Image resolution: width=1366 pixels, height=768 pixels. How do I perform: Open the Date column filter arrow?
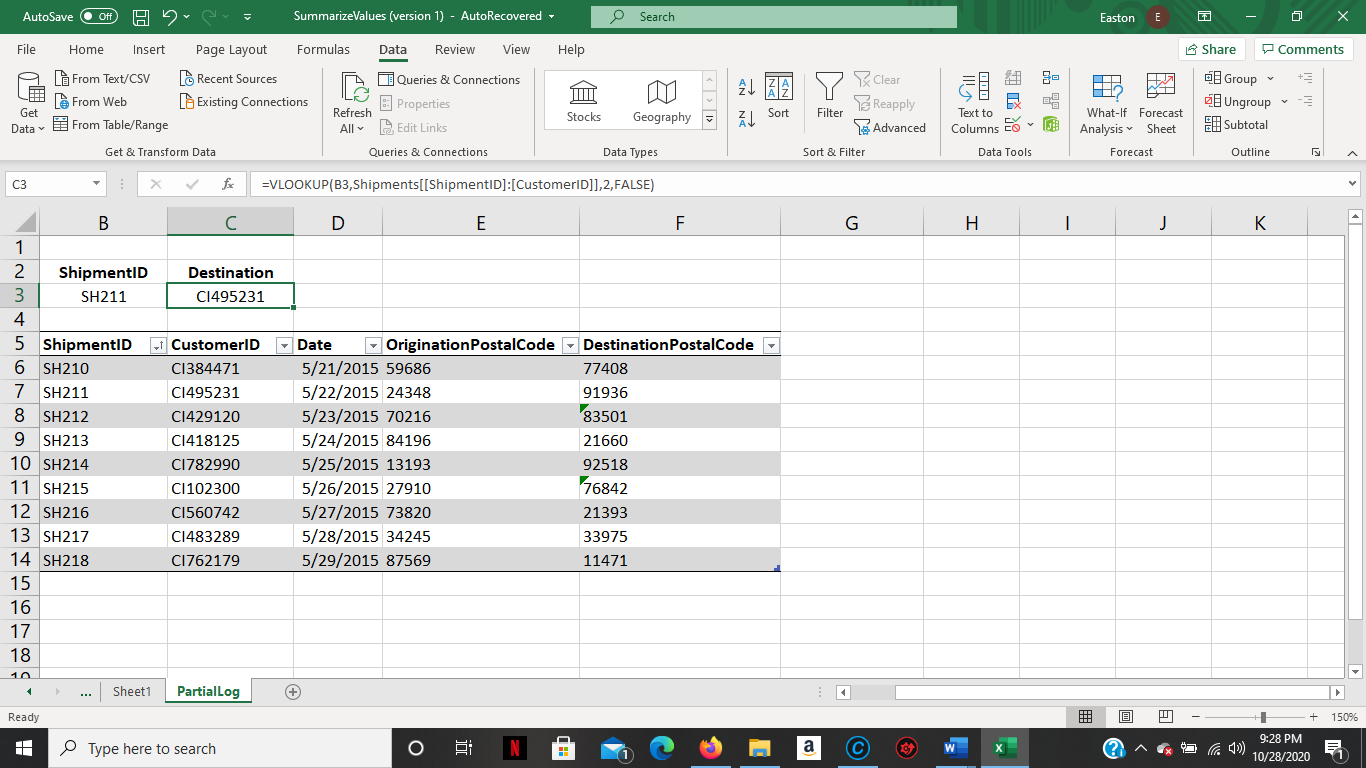pos(372,344)
